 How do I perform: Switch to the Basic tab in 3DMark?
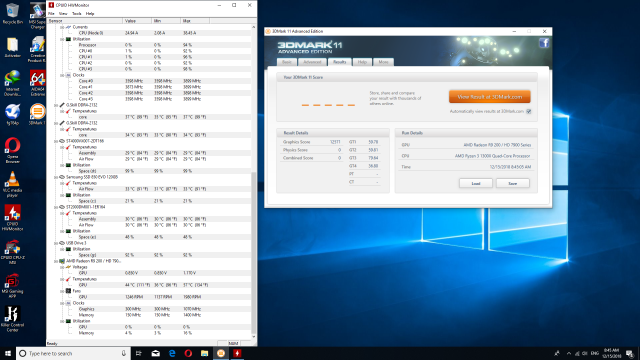(x=287, y=62)
